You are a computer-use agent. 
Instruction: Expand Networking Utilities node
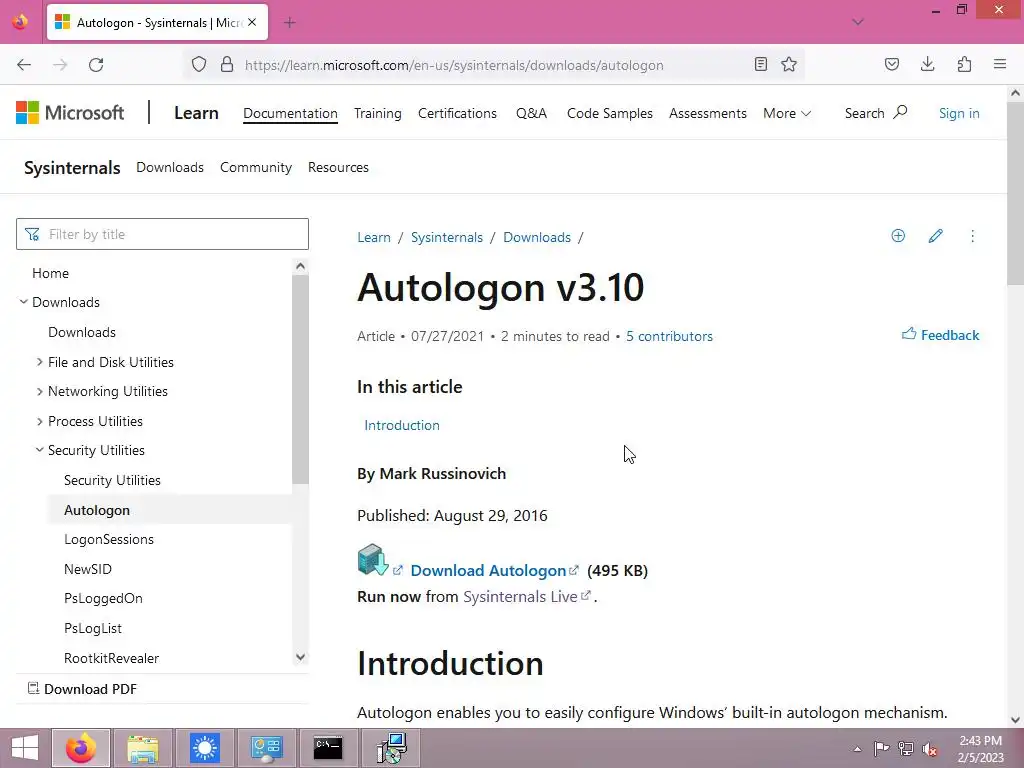(x=40, y=391)
